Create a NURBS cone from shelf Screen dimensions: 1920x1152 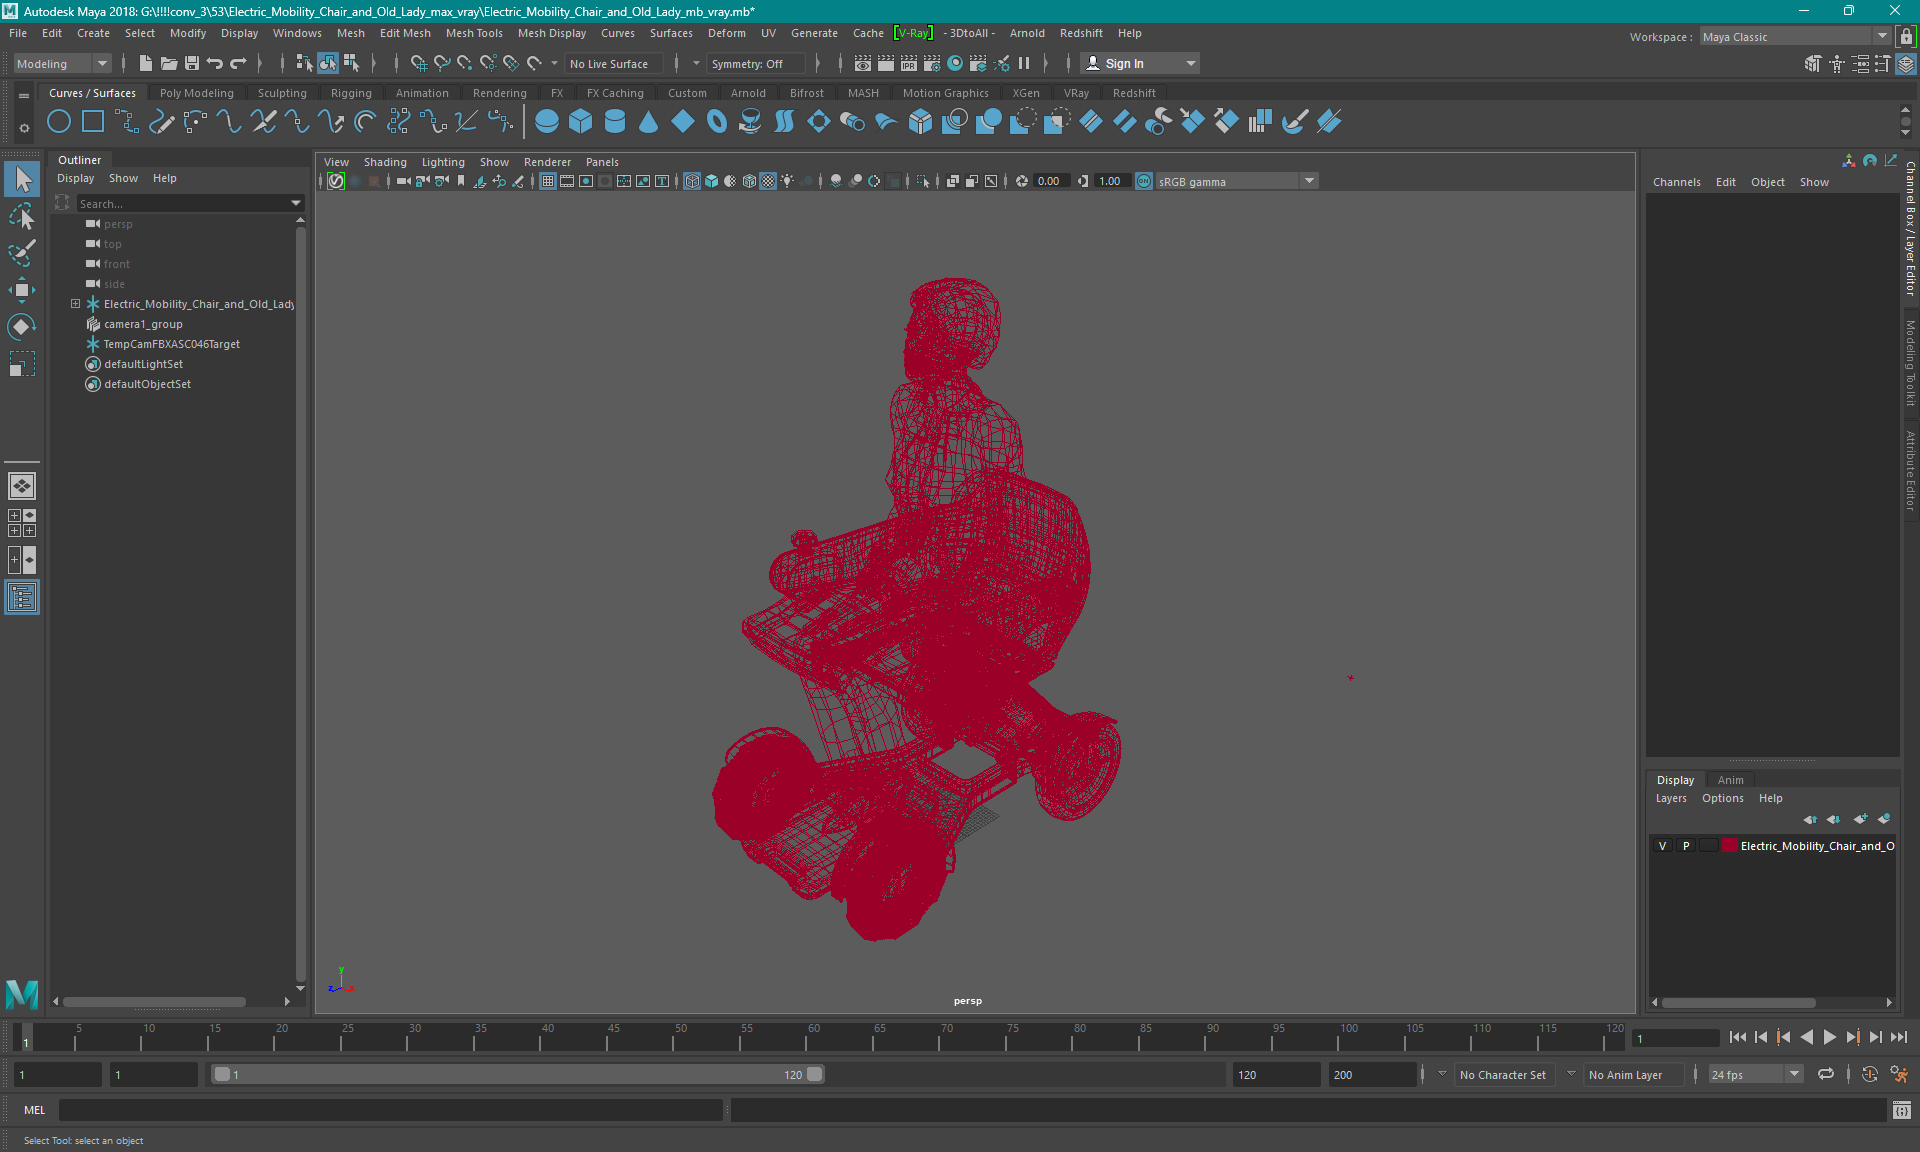pyautogui.click(x=649, y=122)
